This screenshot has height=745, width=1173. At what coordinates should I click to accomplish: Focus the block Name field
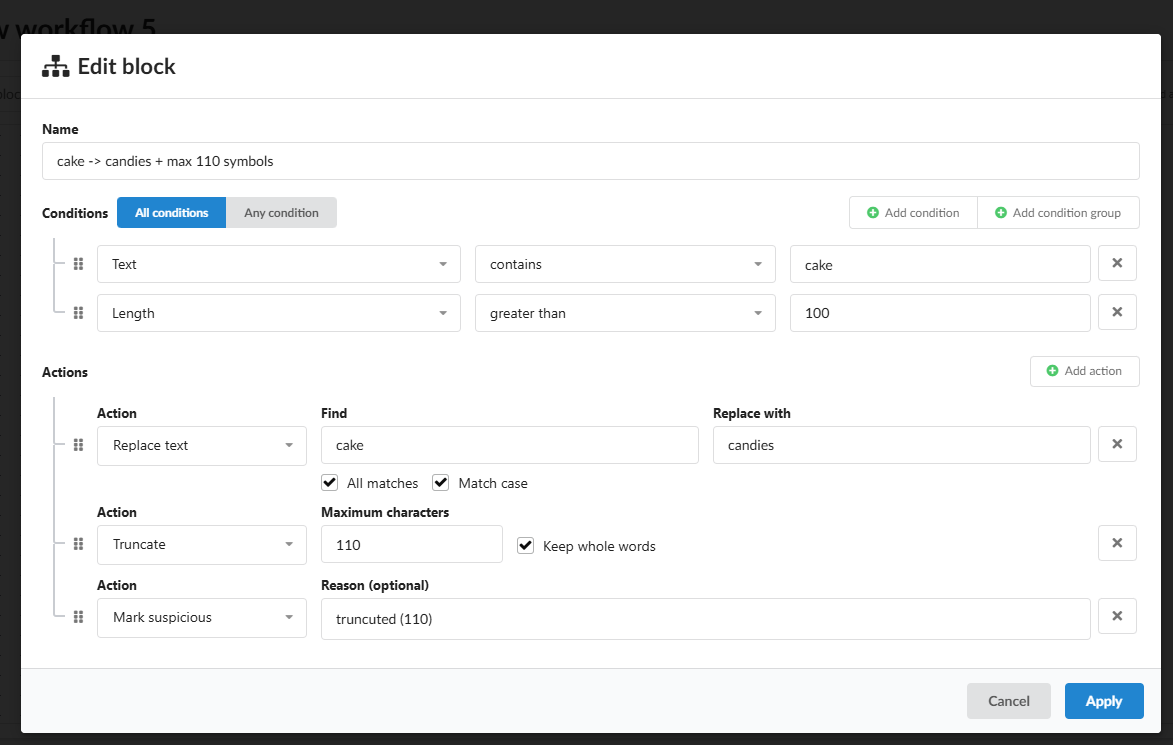(x=591, y=161)
